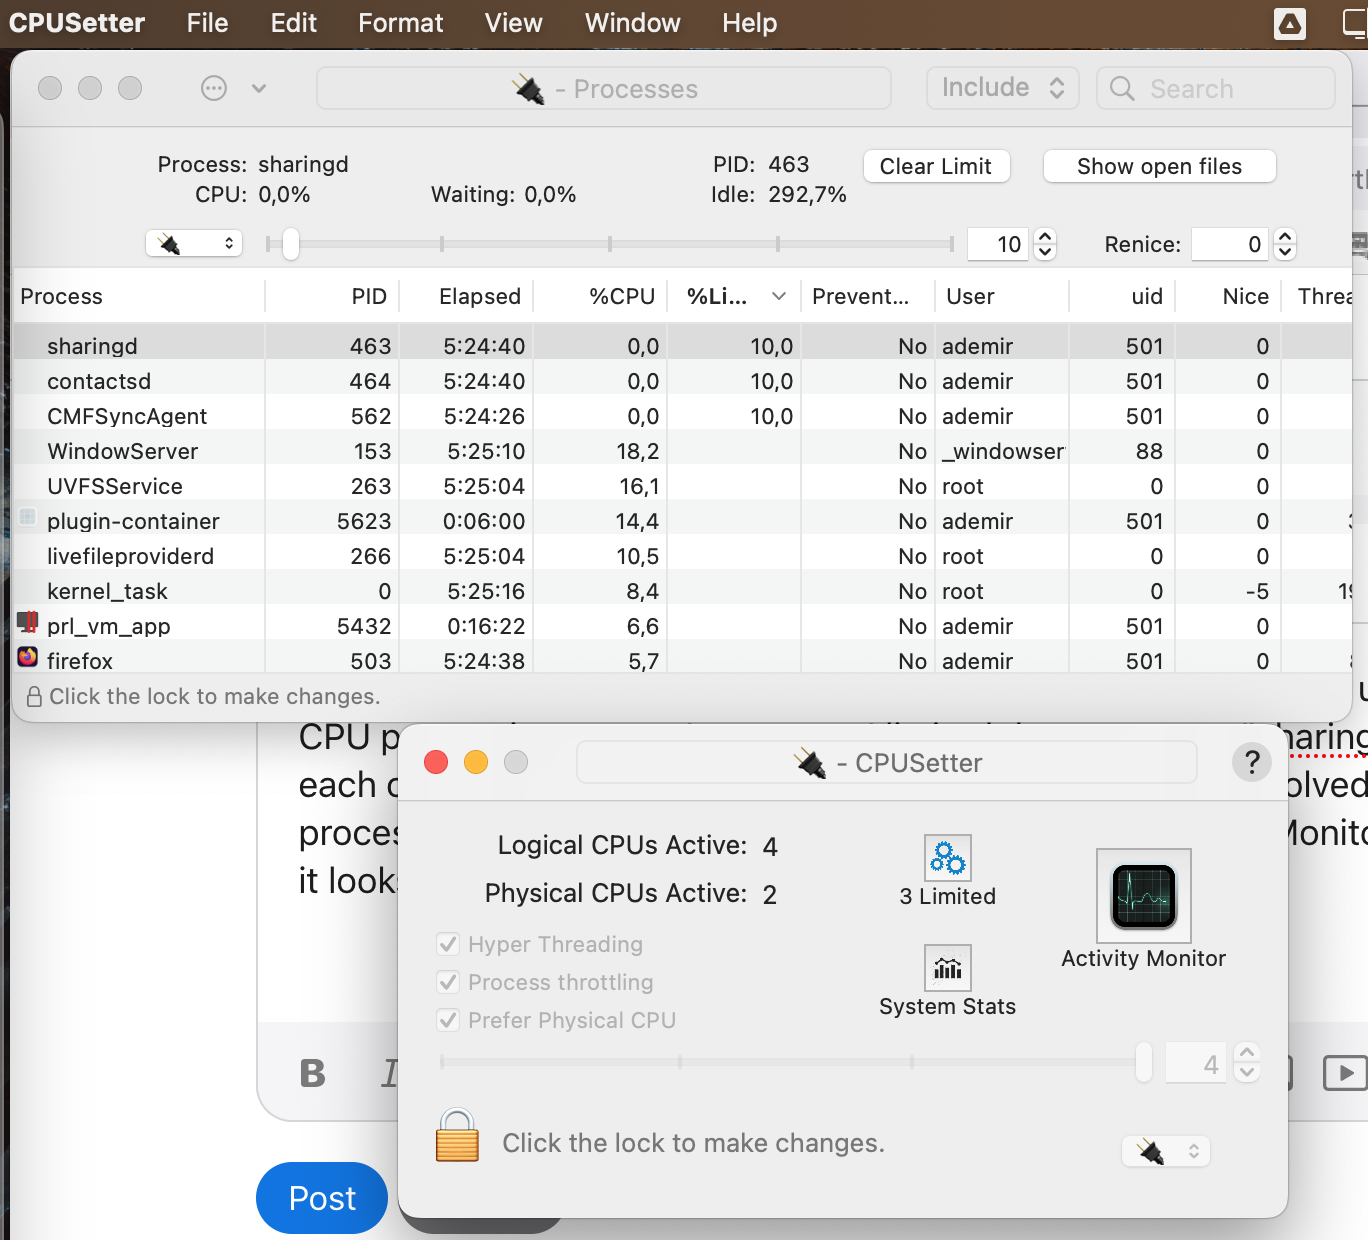This screenshot has height=1240, width=1368.
Task: Open the Help menu
Action: [749, 23]
